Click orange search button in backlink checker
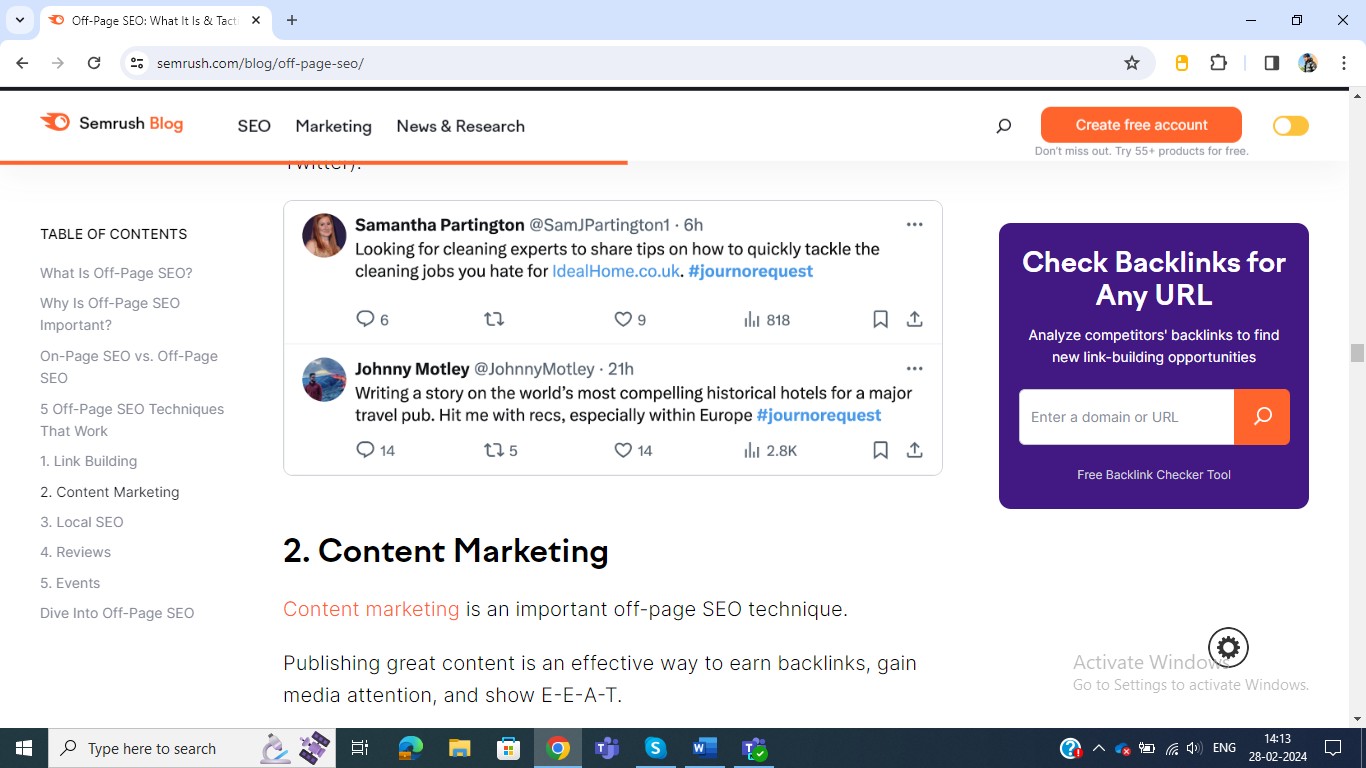1366x768 pixels. click(x=1262, y=417)
